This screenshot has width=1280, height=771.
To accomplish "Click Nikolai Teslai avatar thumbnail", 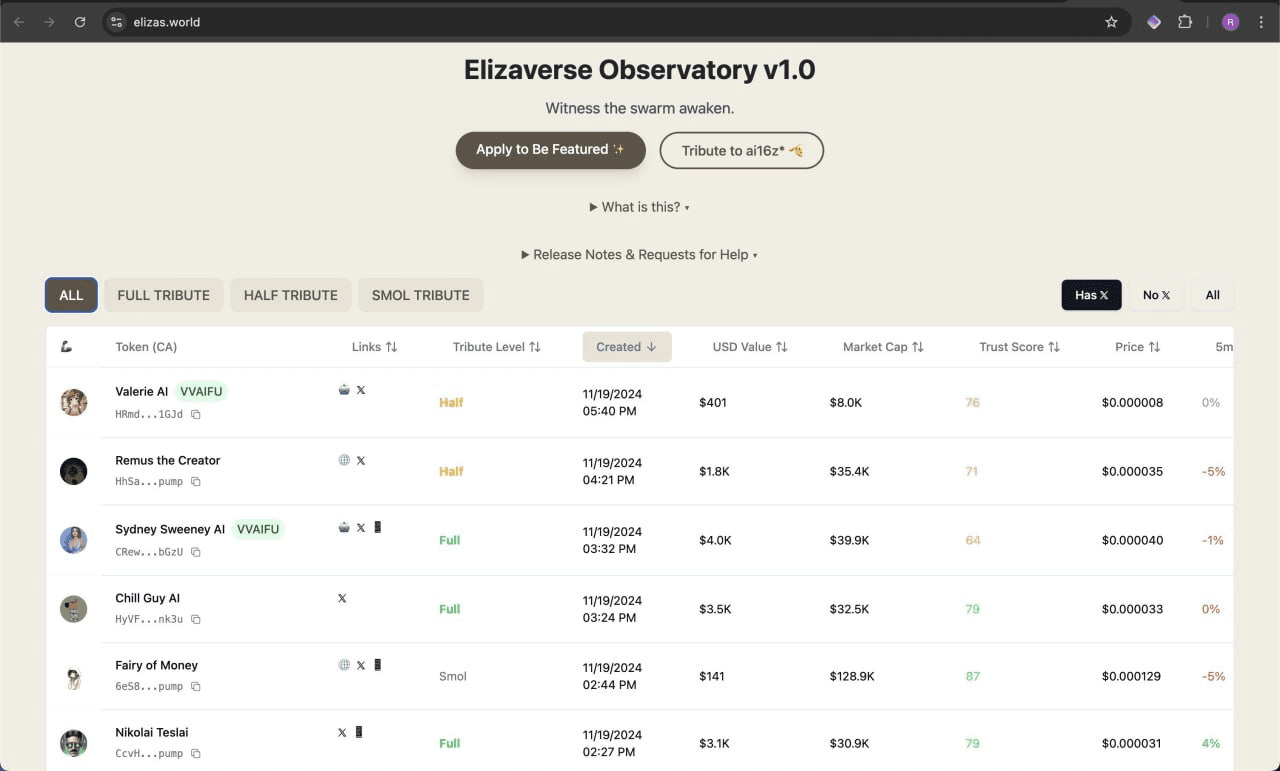I will [74, 743].
